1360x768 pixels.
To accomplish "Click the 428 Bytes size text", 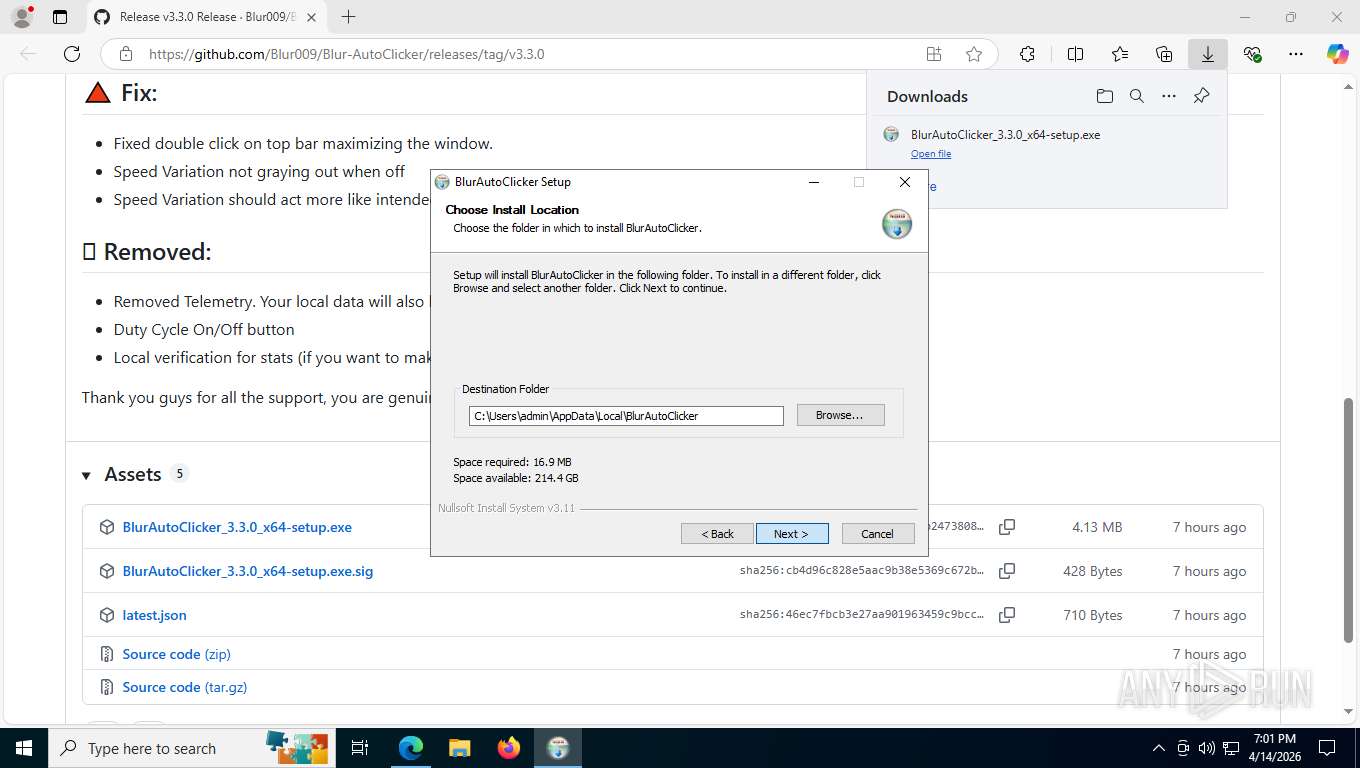I will [x=1093, y=571].
